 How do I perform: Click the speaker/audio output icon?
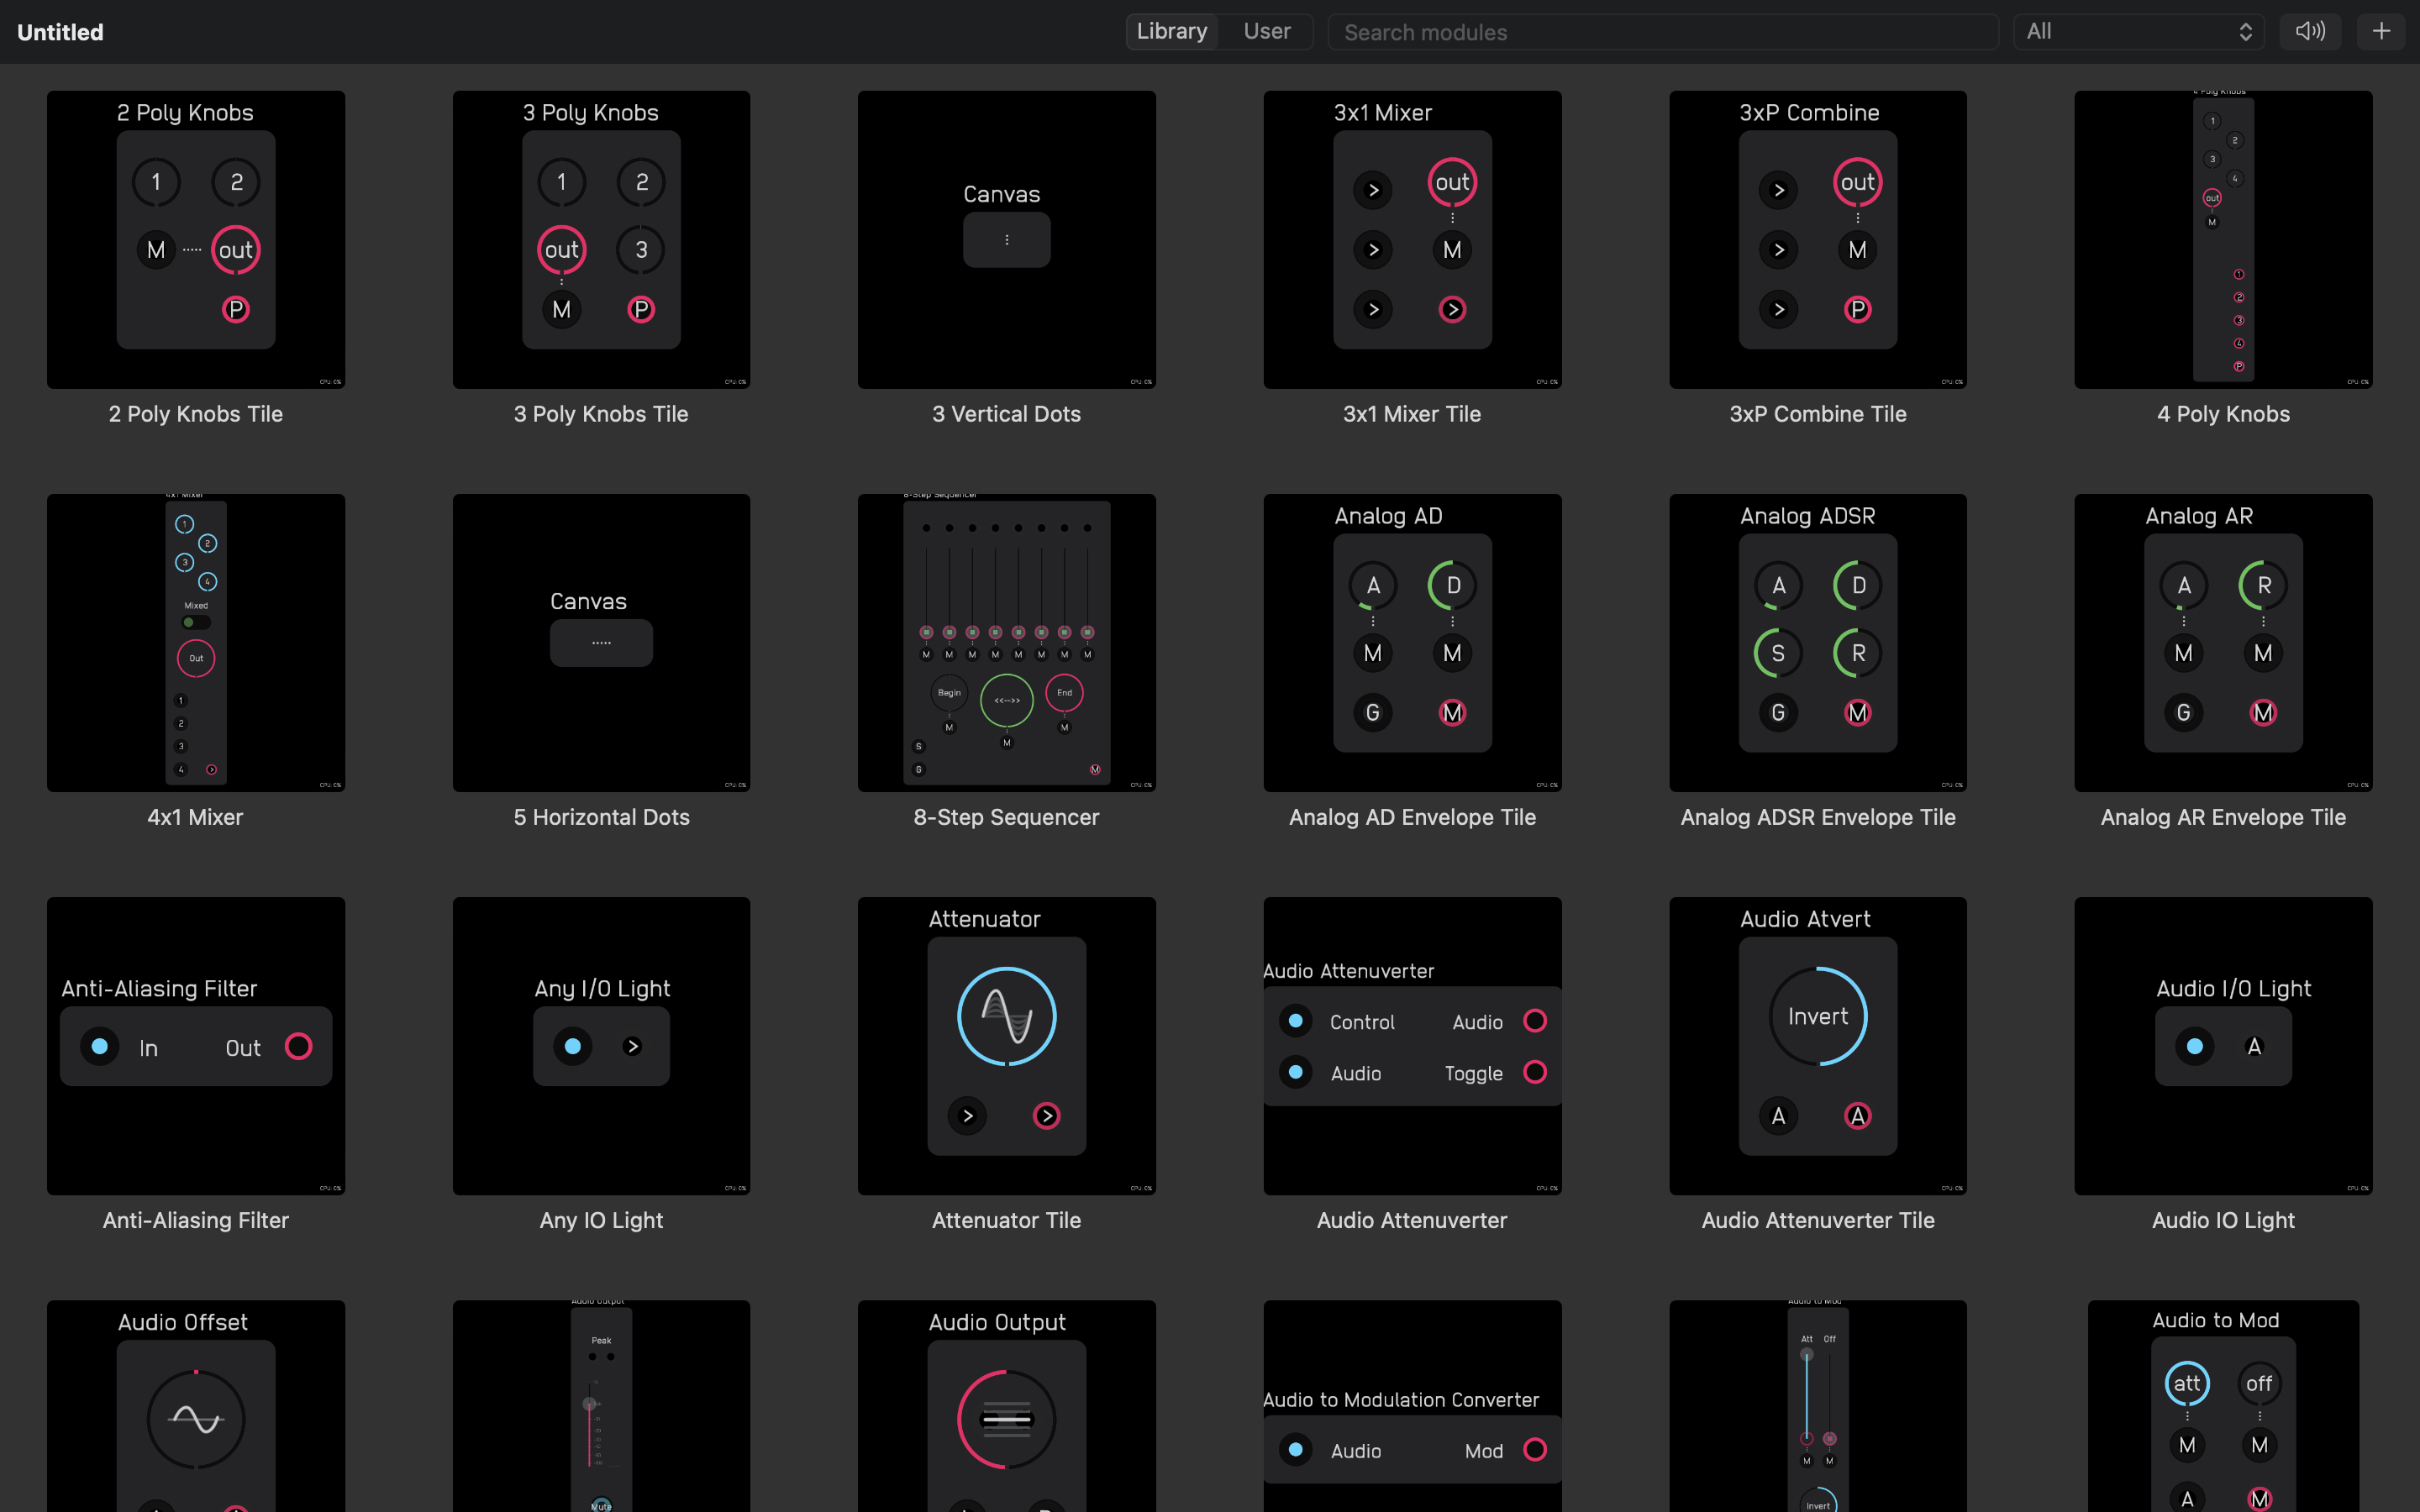(2310, 31)
